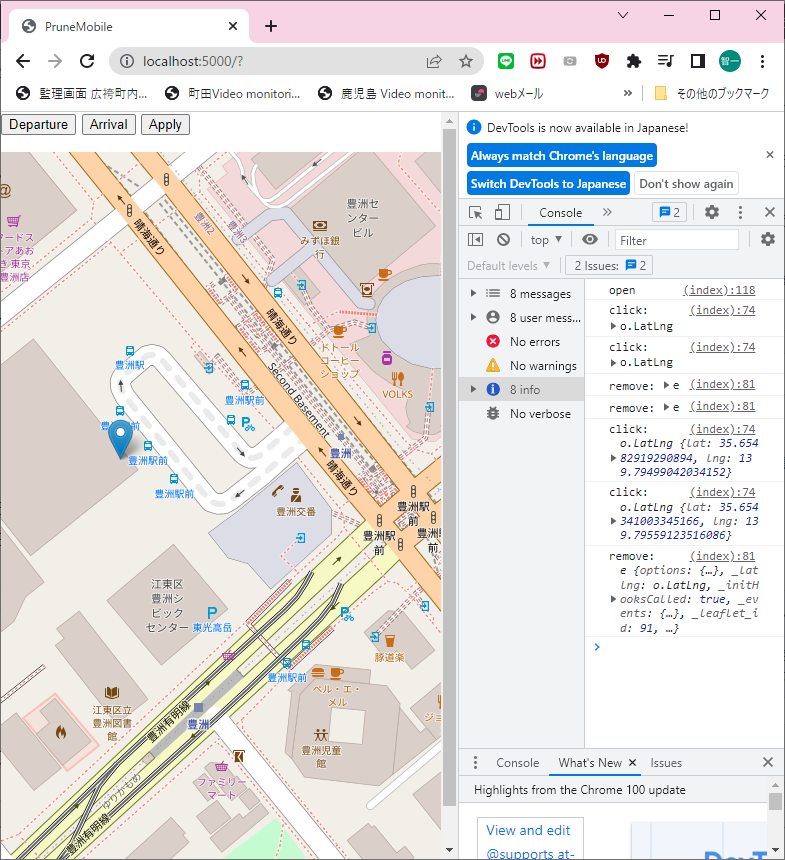Viewport: 785px width, 860px height.
Task: Select the DevTools inspect element icon
Action: [x=476, y=212]
